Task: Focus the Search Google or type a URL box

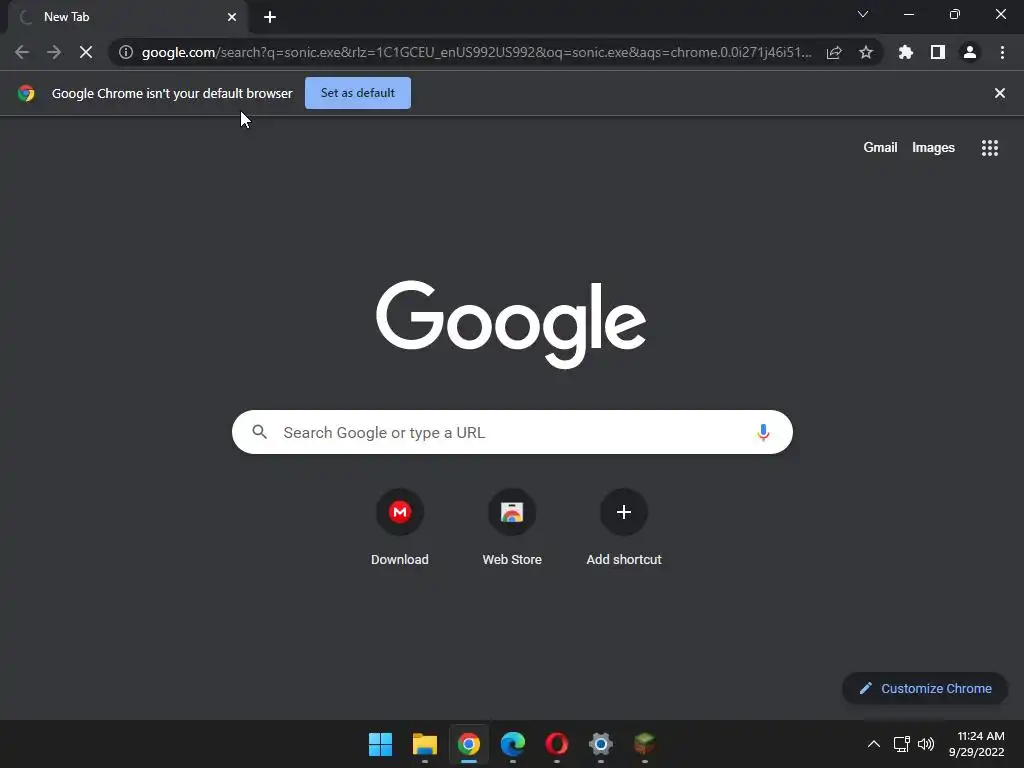Action: tap(512, 432)
